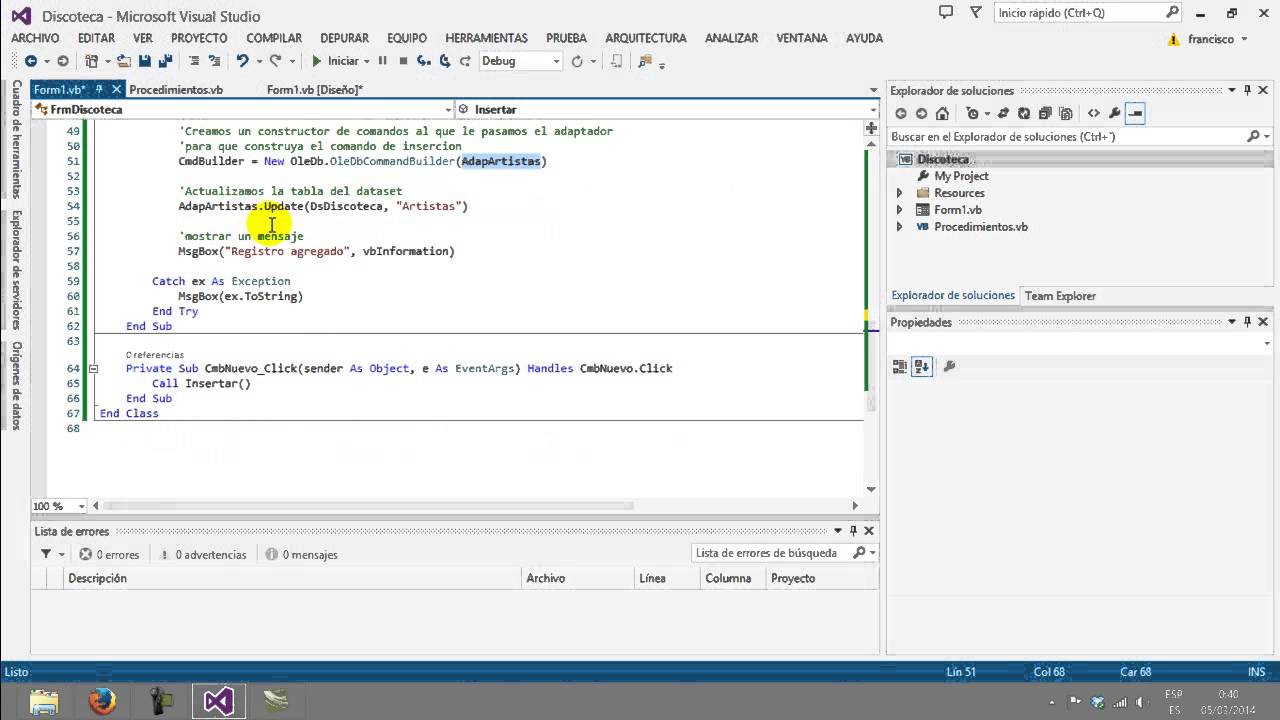Redo the last undone action
The height and width of the screenshot is (720, 1280).
click(x=275, y=61)
